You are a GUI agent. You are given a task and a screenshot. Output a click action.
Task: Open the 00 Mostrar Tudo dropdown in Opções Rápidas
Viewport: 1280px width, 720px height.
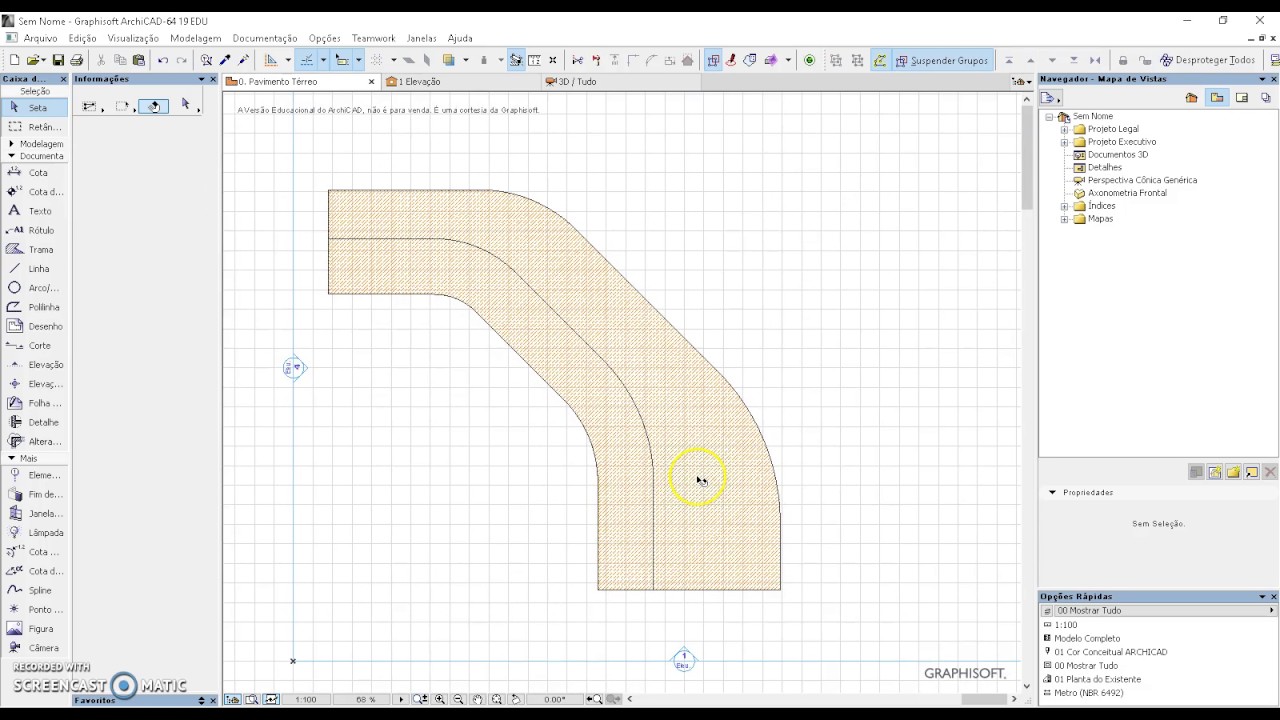click(x=1160, y=610)
